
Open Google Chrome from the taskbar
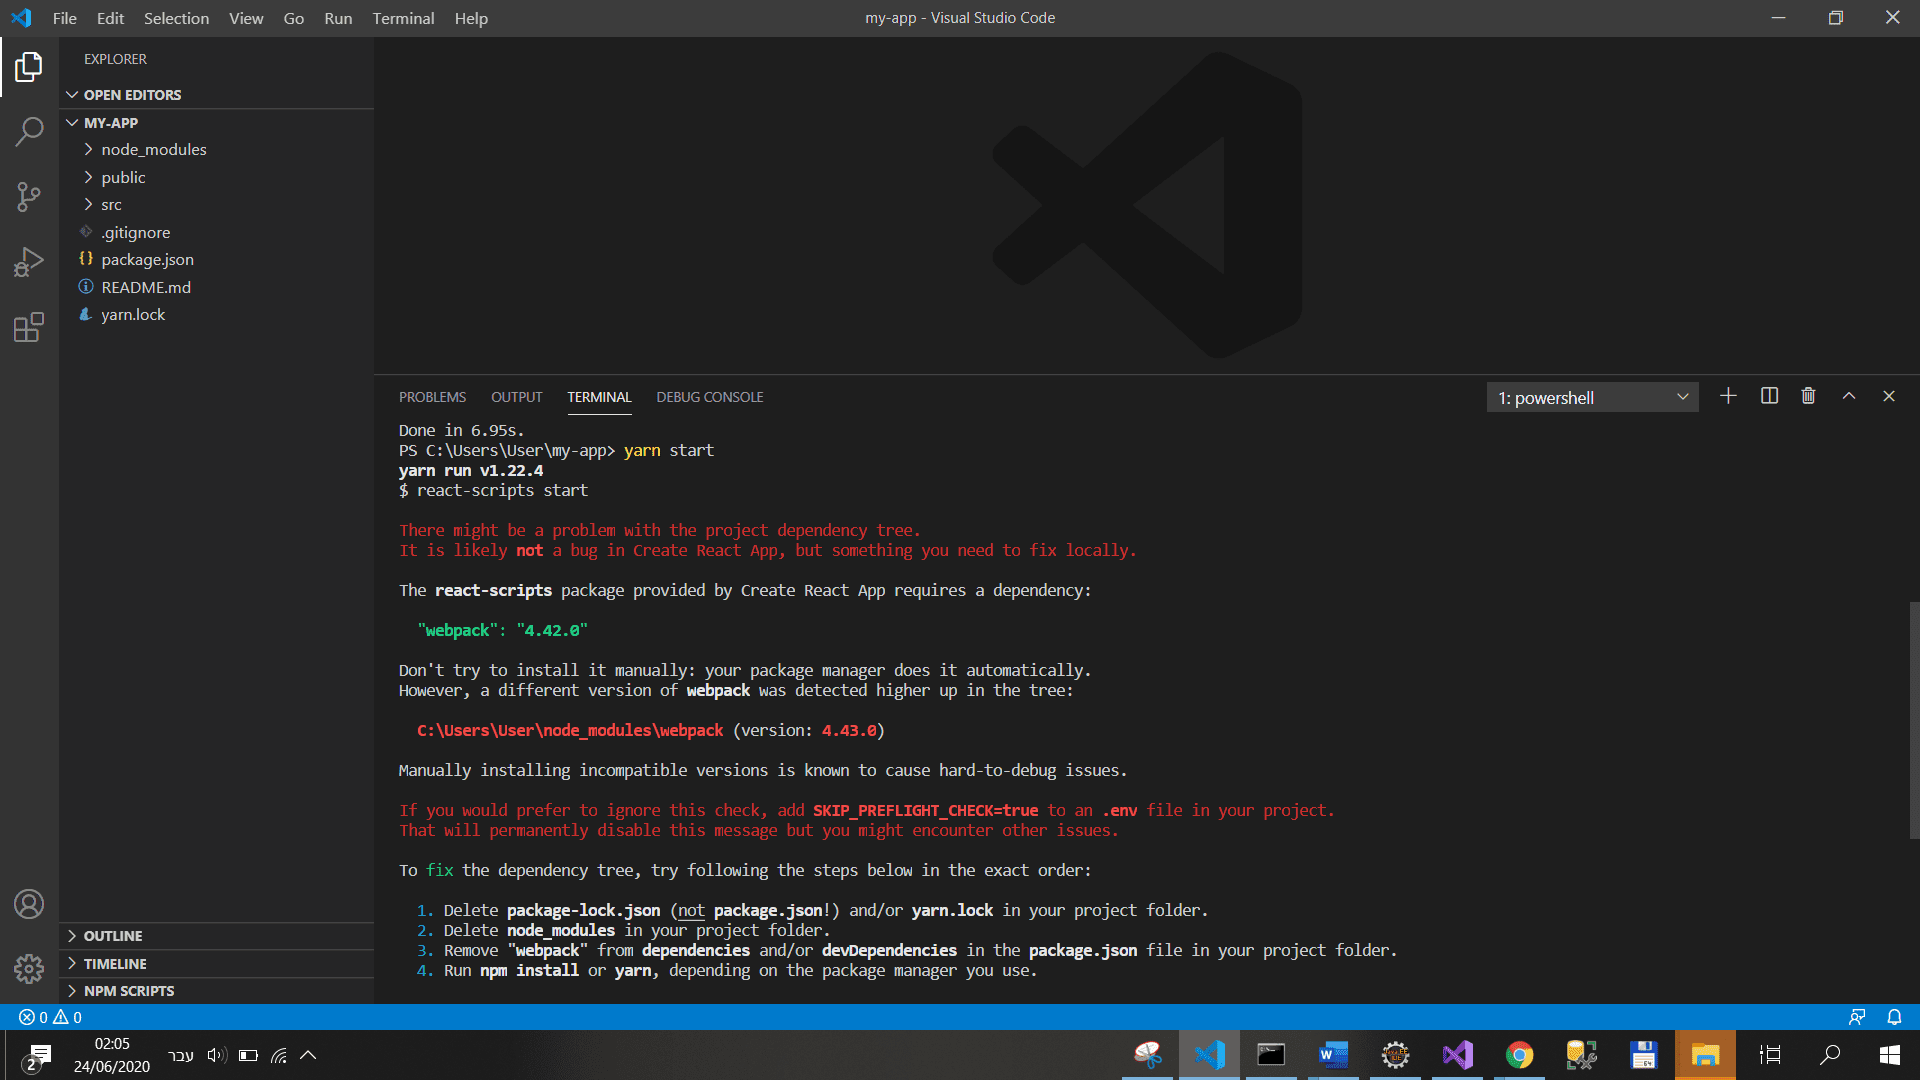[x=1520, y=1055]
